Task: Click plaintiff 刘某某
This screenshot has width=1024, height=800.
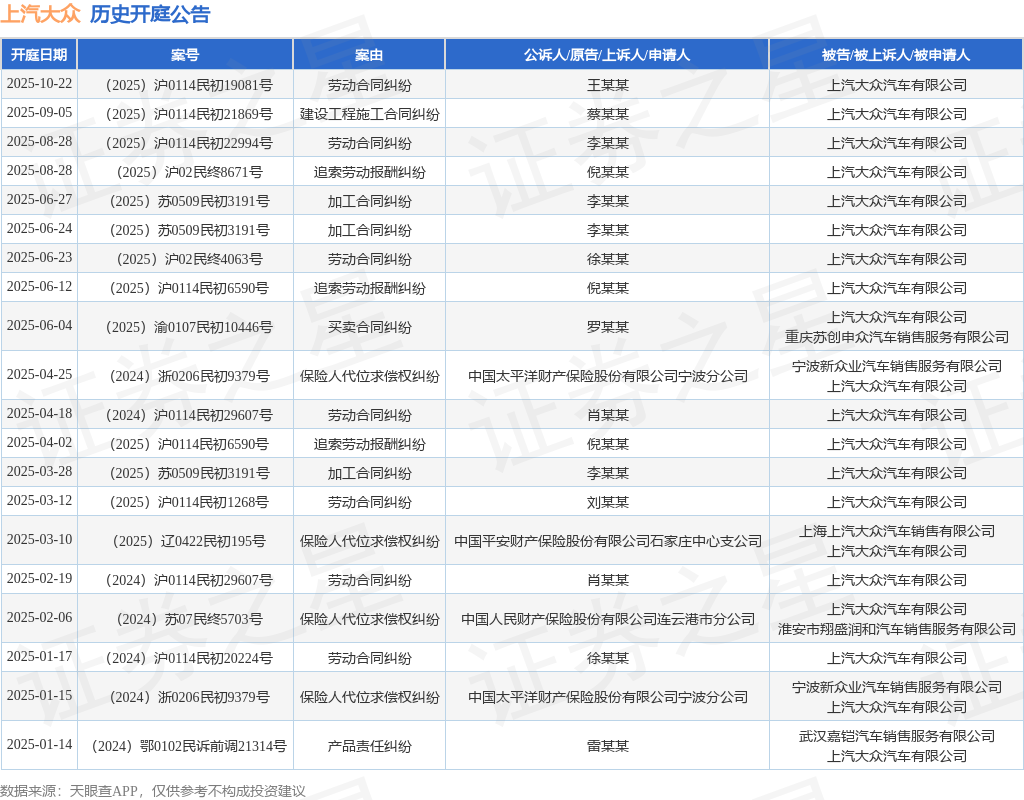Action: [x=607, y=502]
